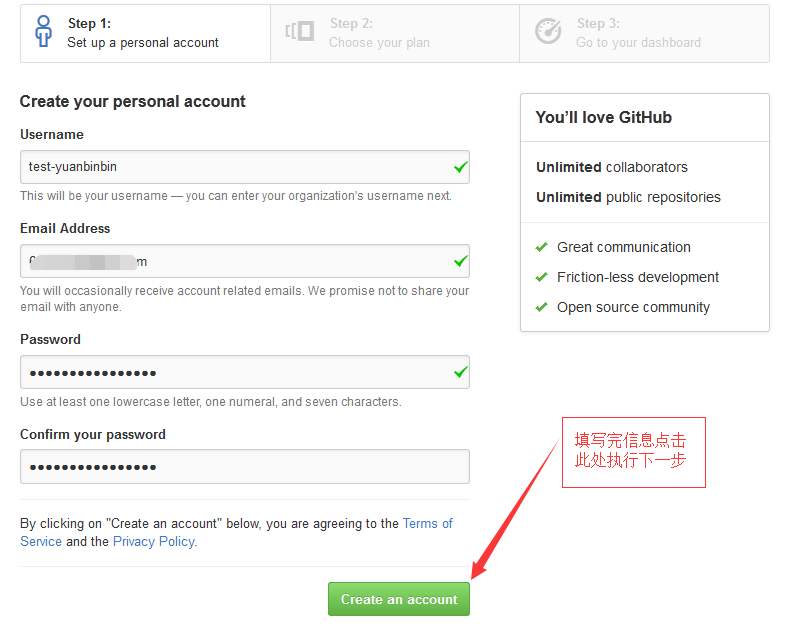
Task: Select the Step 2 Choose your plan tab
Action: [394, 33]
